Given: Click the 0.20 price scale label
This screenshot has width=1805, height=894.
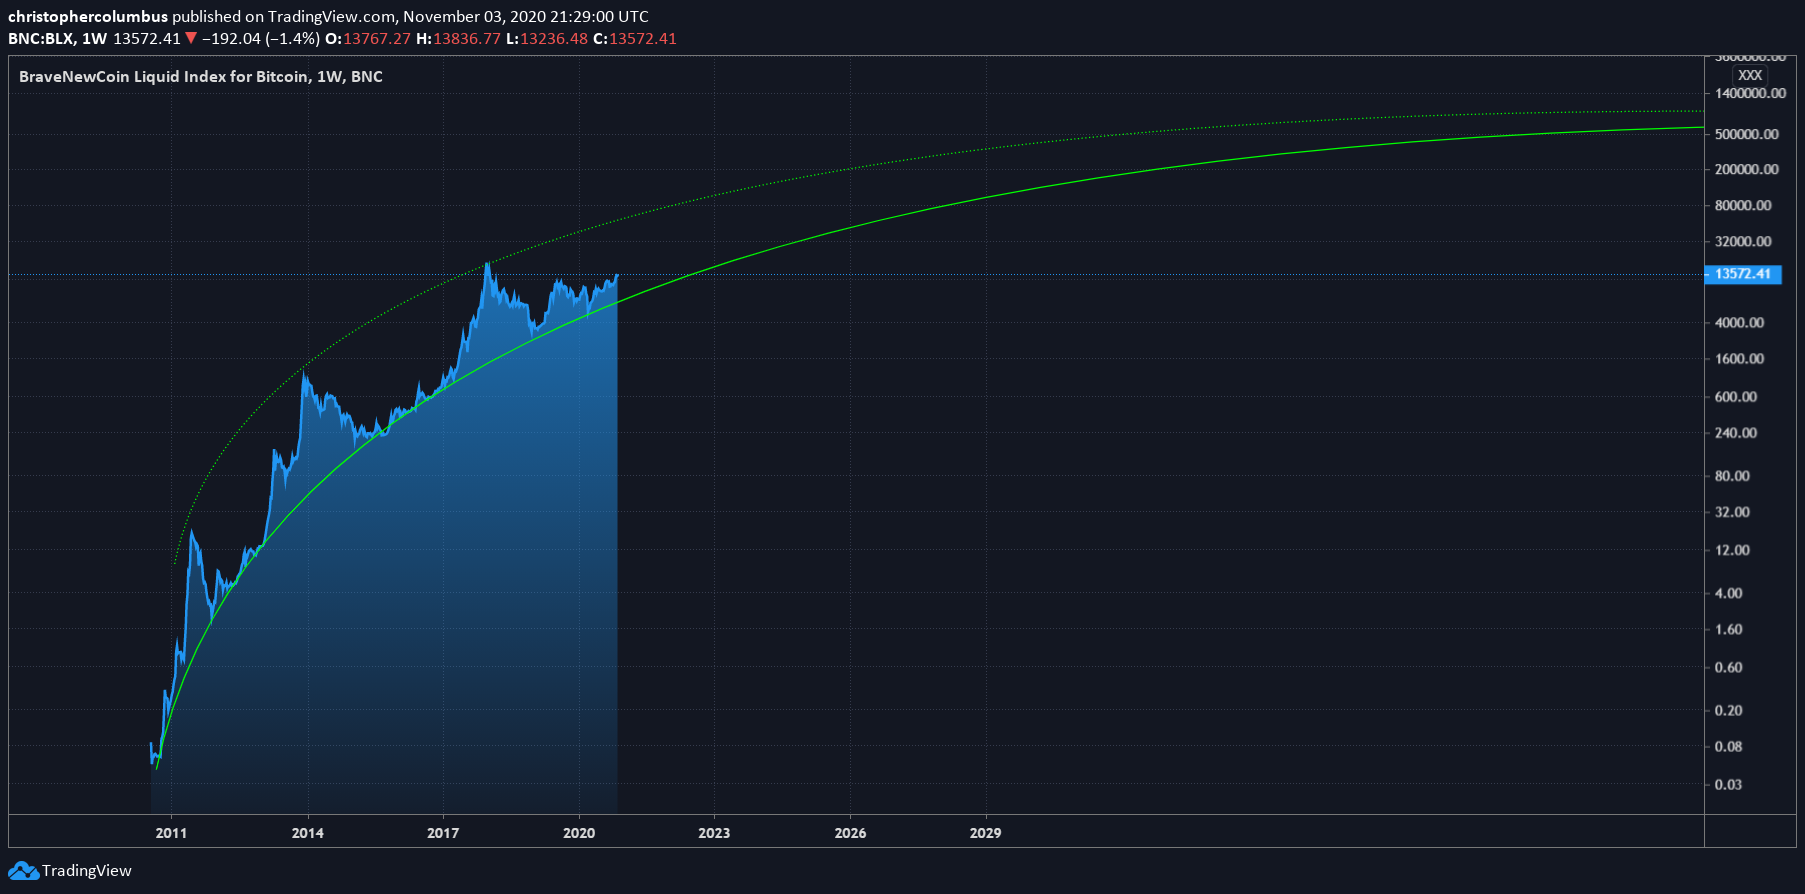Looking at the screenshot, I should pyautogui.click(x=1729, y=711).
